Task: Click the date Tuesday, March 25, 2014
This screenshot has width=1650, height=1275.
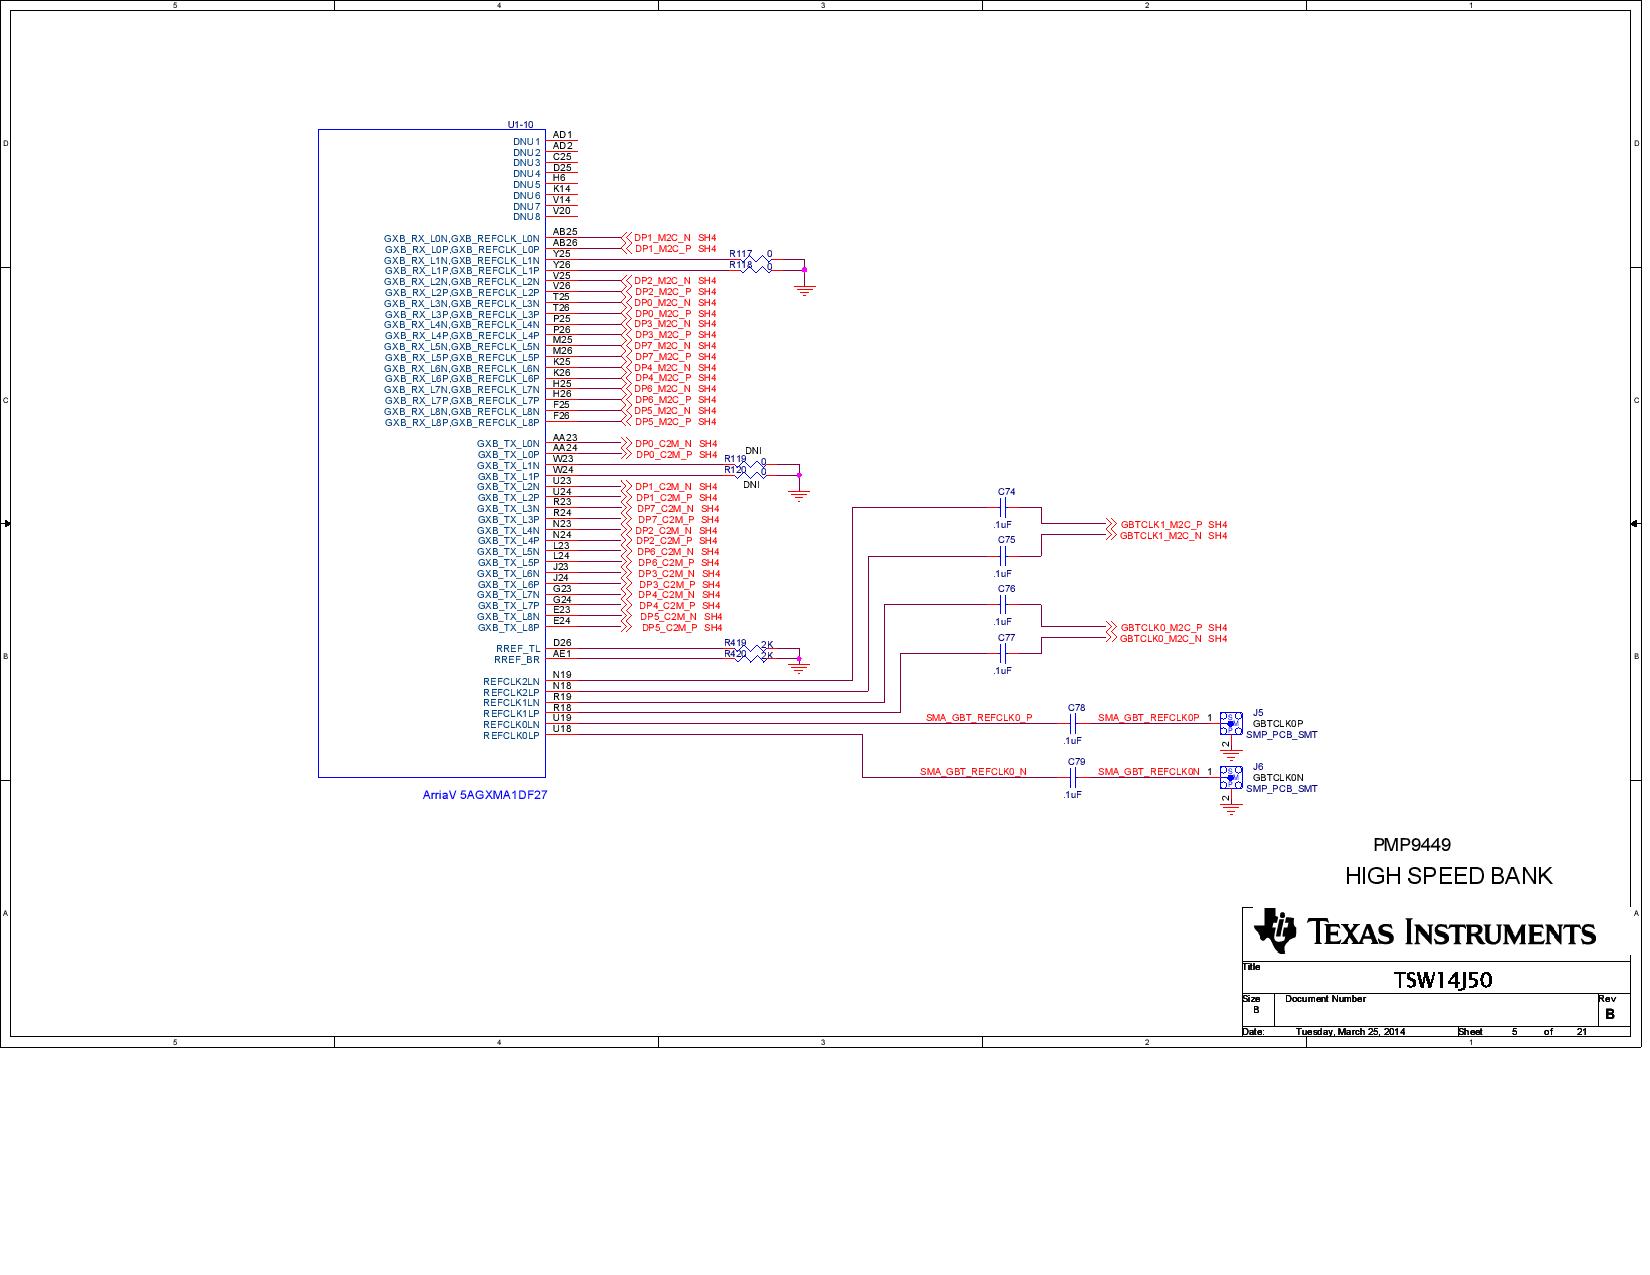Action: tap(1350, 1032)
